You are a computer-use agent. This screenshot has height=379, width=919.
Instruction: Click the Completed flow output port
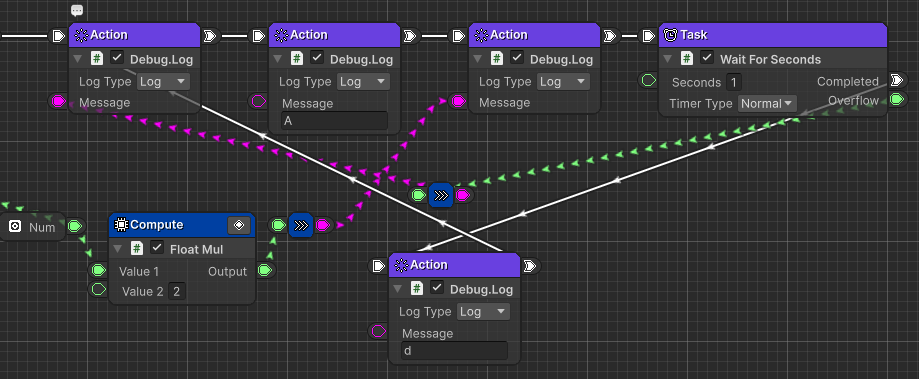896,80
